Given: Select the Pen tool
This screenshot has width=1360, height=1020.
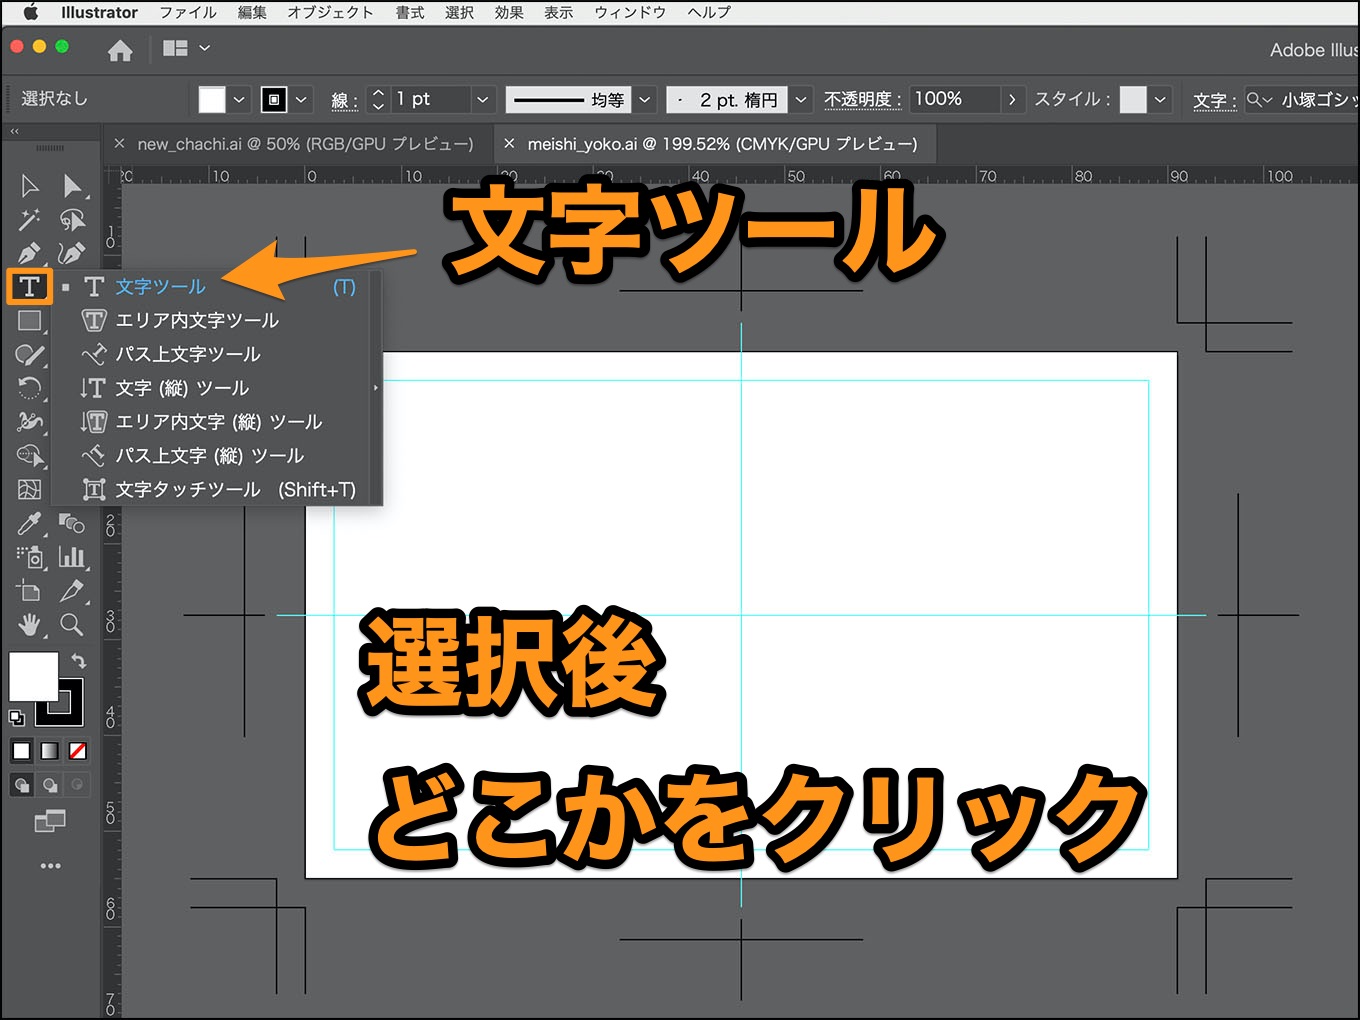Looking at the screenshot, I should click(29, 253).
